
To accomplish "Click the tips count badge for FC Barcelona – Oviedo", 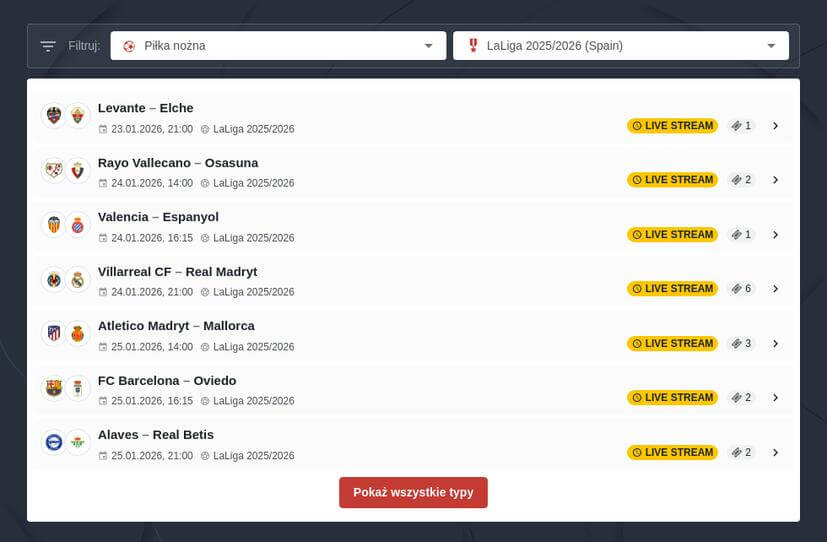I will point(741,398).
